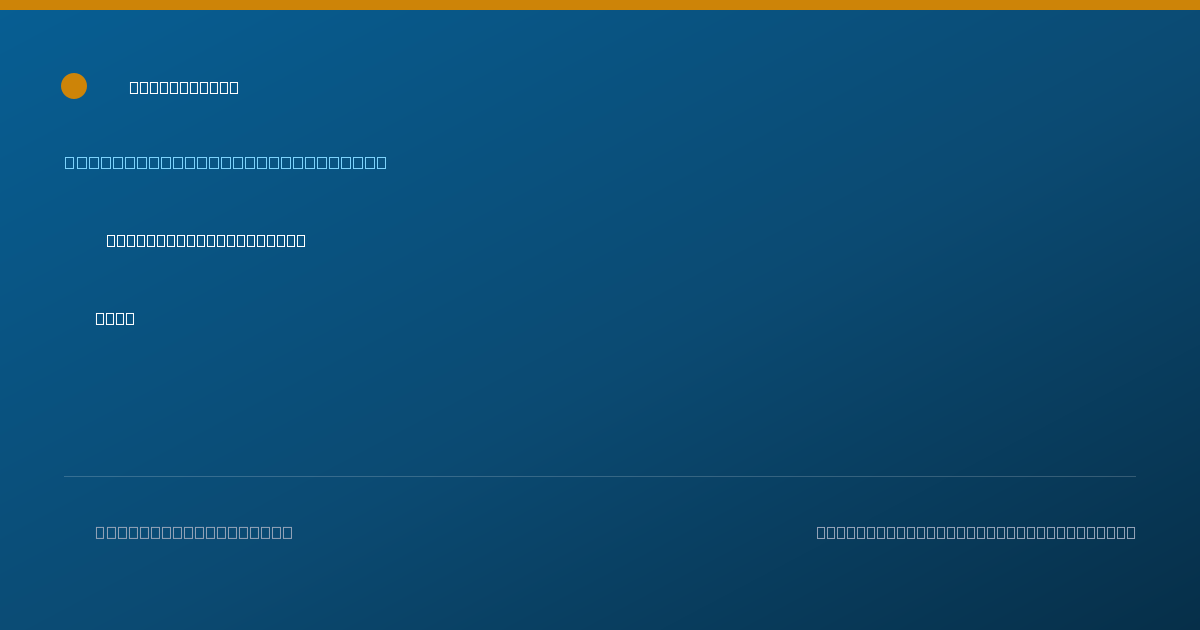The image size is (1200, 630).
Task: Click the orange circle logo icon
Action: 74,86
